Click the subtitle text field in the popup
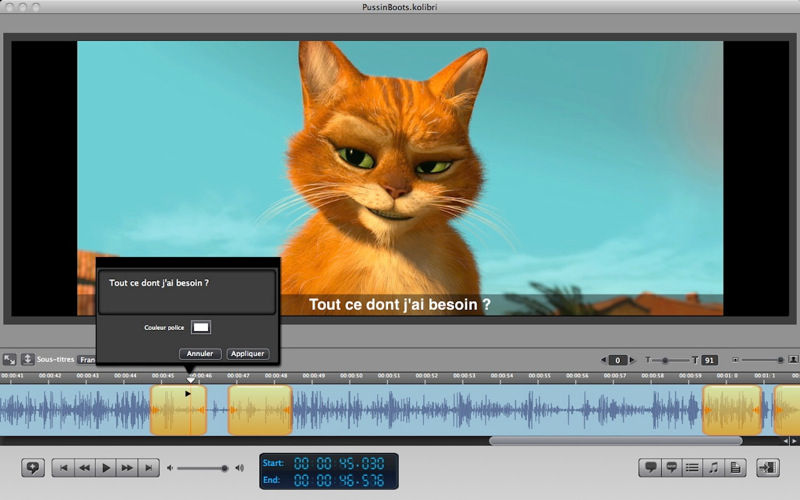Screen dimensions: 800x500 coord(187,292)
